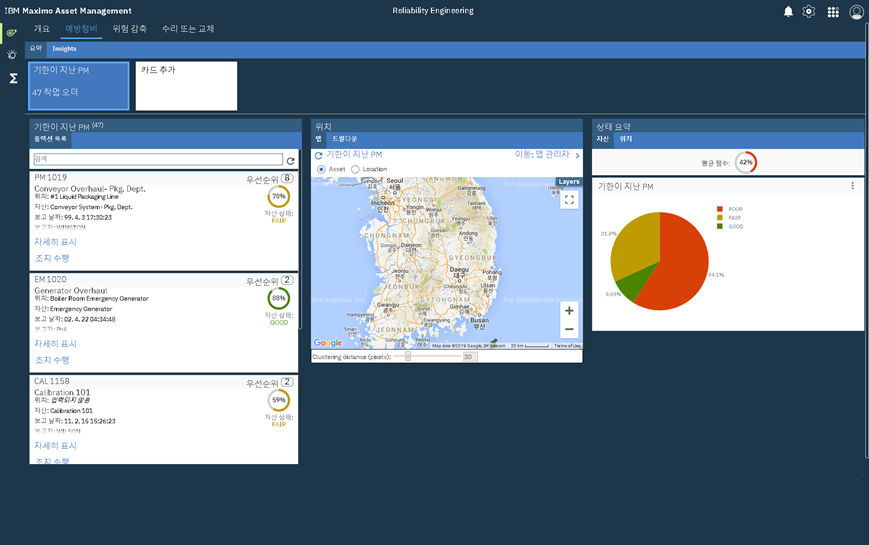869x545 pixels.
Task: Select the 자산 tab in 상태 요약
Action: (x=602, y=139)
